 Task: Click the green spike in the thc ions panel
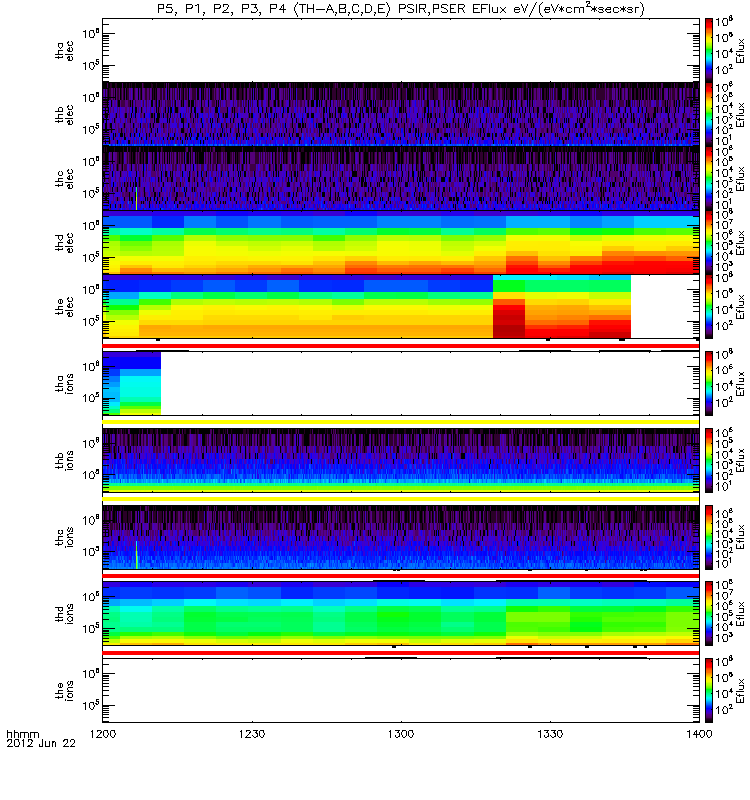(x=136, y=554)
